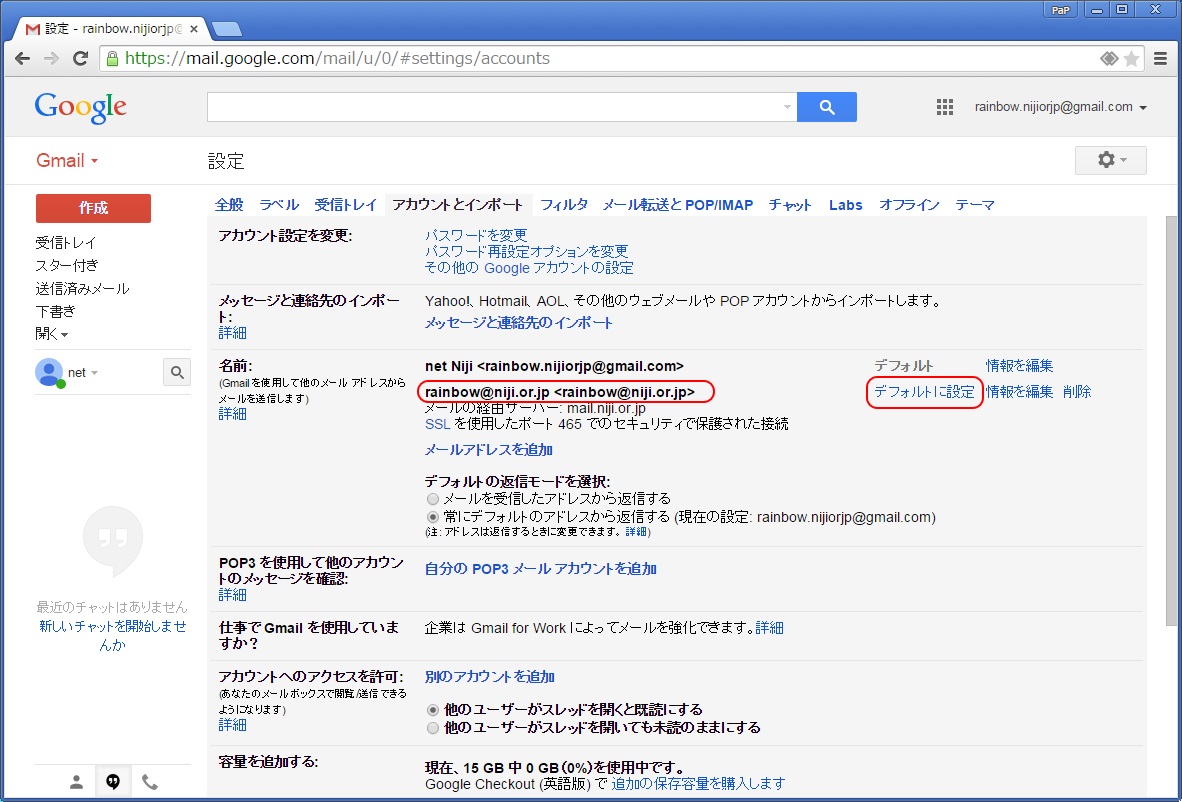1182x802 pixels.
Task: Click 情報を編集 for rainbow@niji.or.jp
Action: pyautogui.click(x=1019, y=392)
